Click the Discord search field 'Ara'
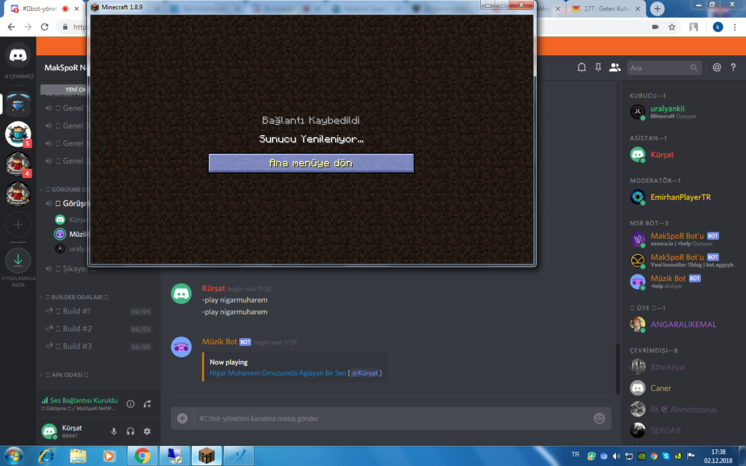This screenshot has height=466, width=746. click(664, 68)
